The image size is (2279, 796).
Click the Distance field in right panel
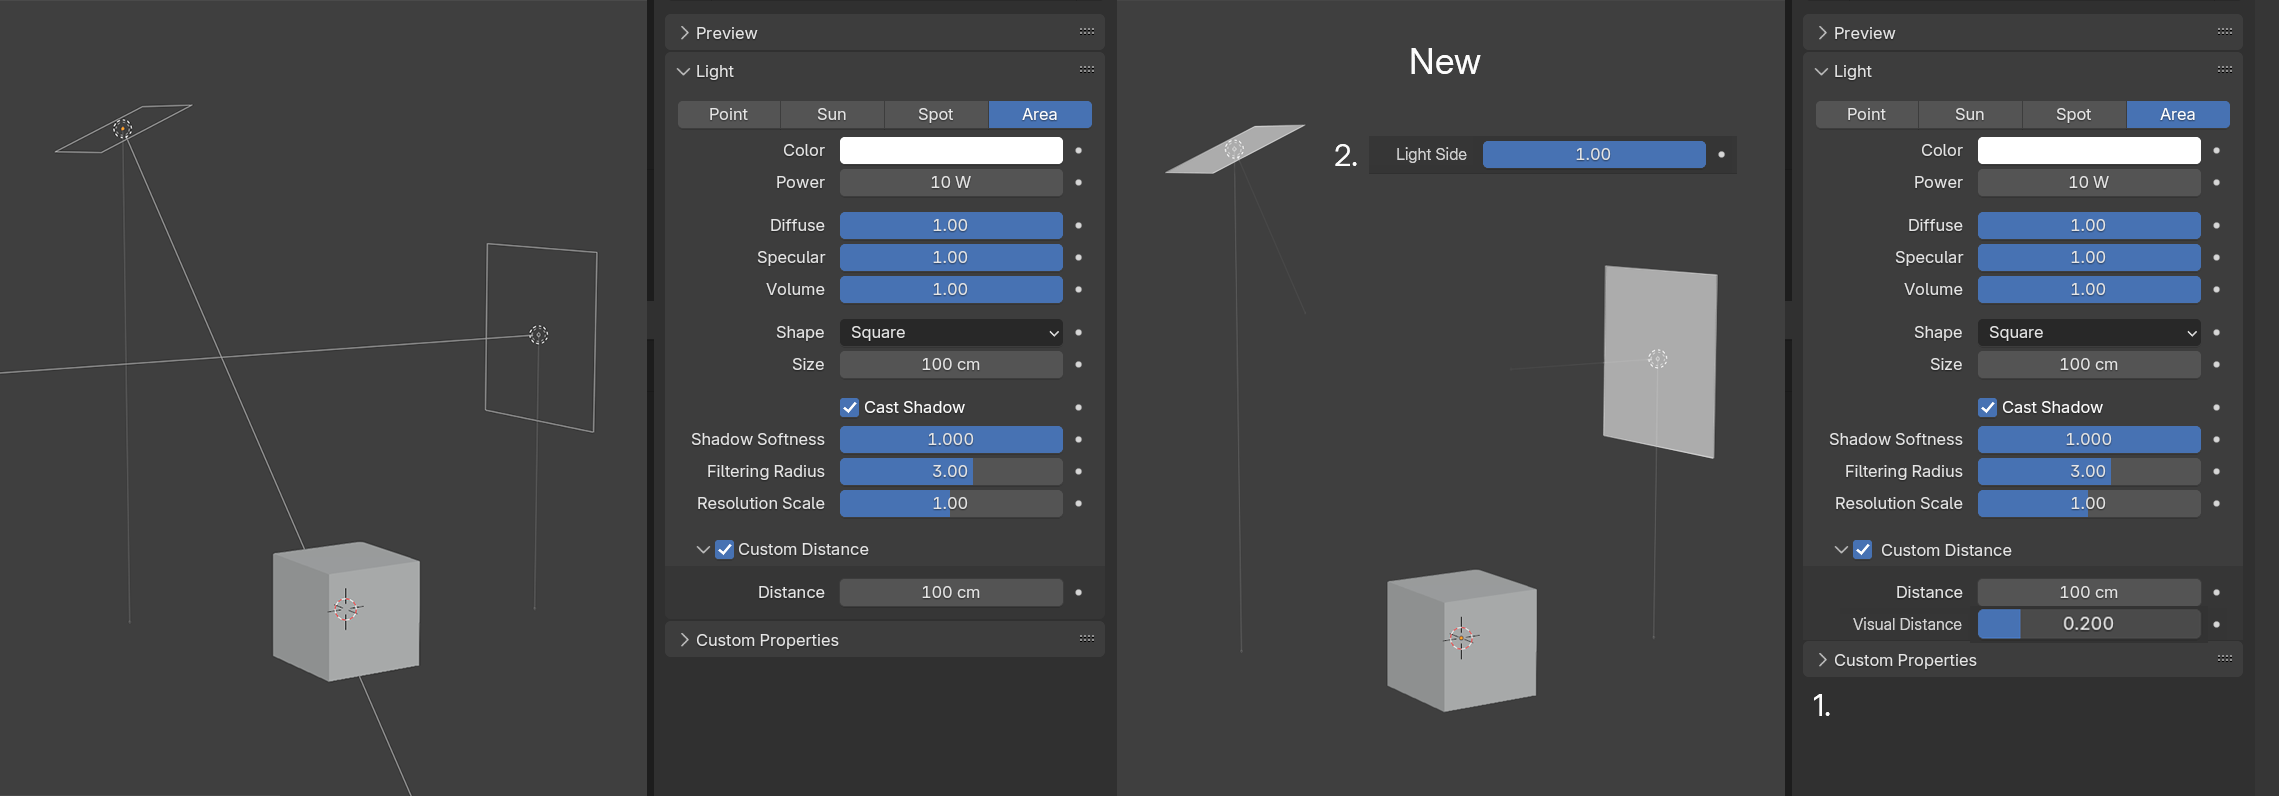click(2089, 592)
